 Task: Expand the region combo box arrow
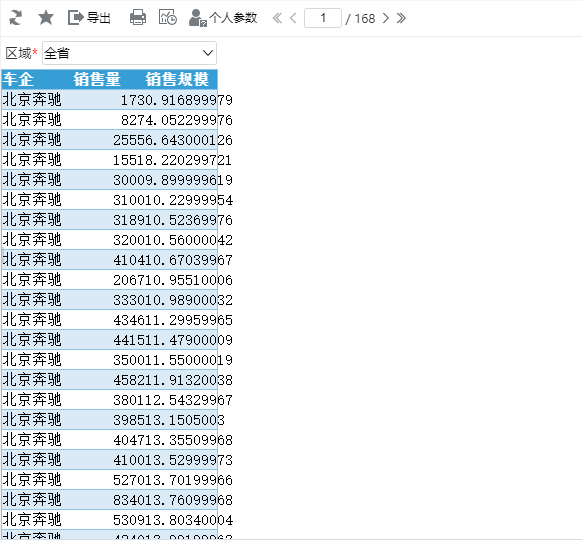coord(208,53)
